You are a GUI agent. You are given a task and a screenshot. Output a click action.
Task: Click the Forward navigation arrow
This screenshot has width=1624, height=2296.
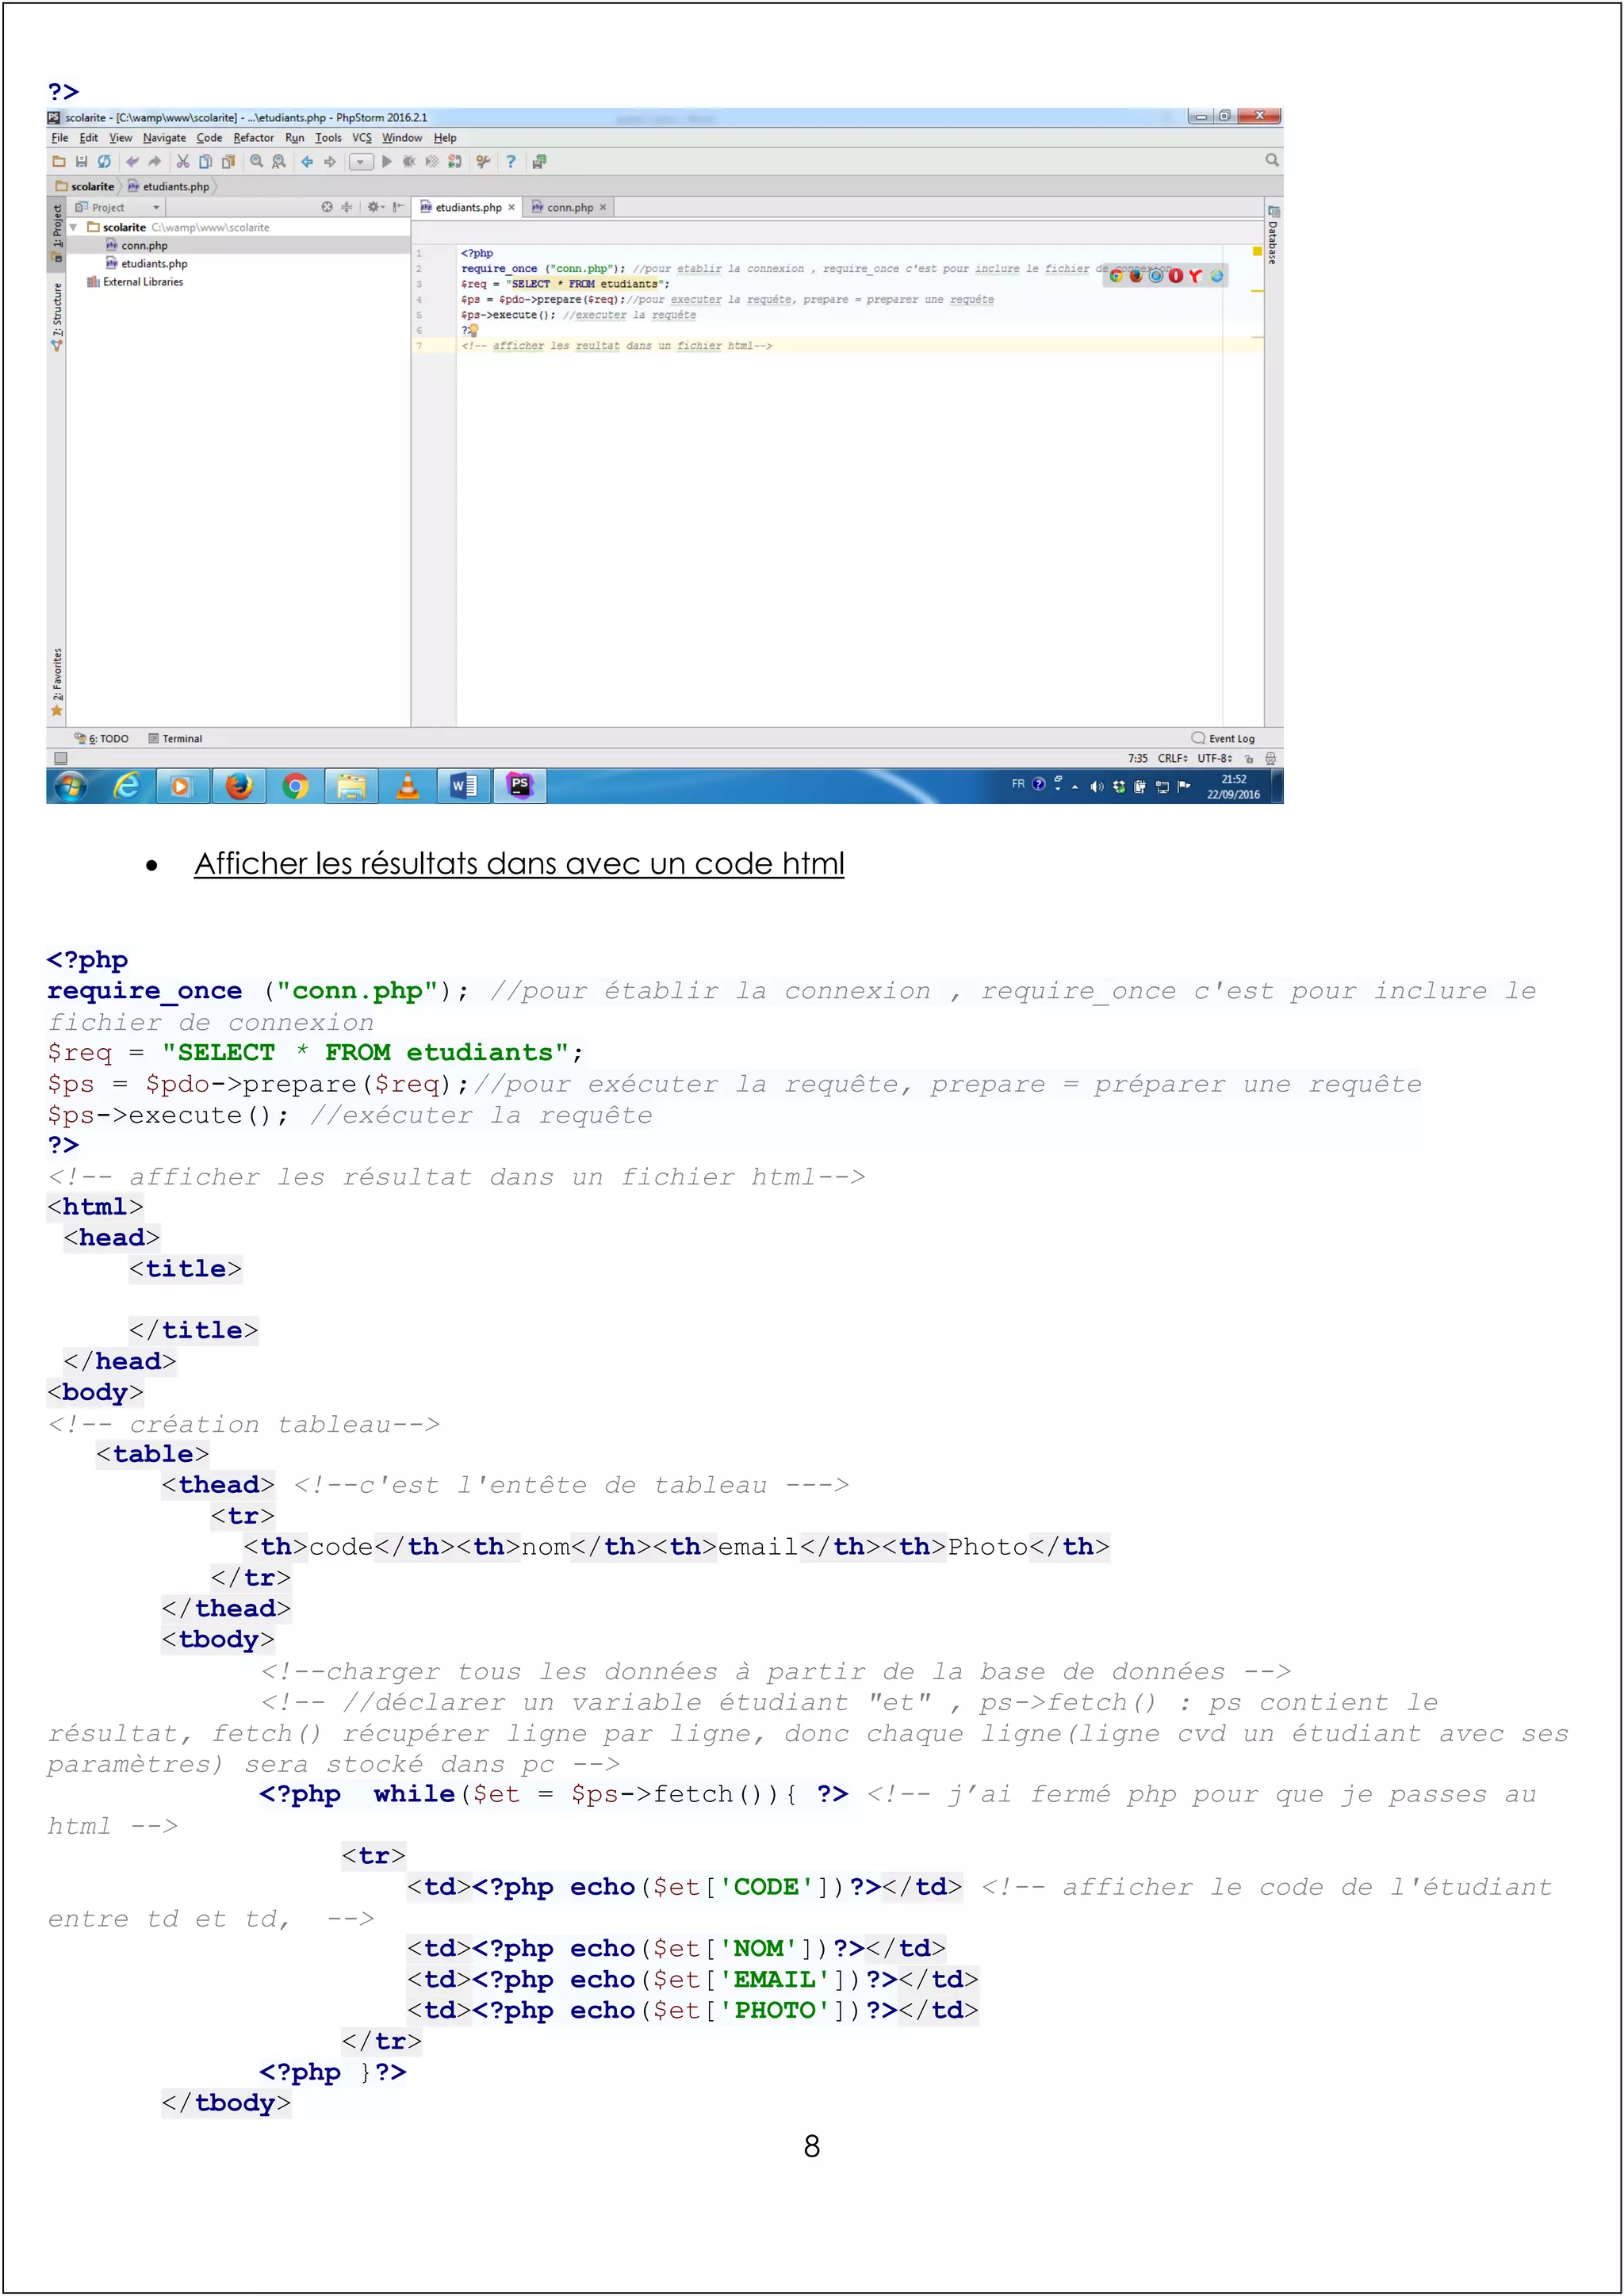coord(330,161)
